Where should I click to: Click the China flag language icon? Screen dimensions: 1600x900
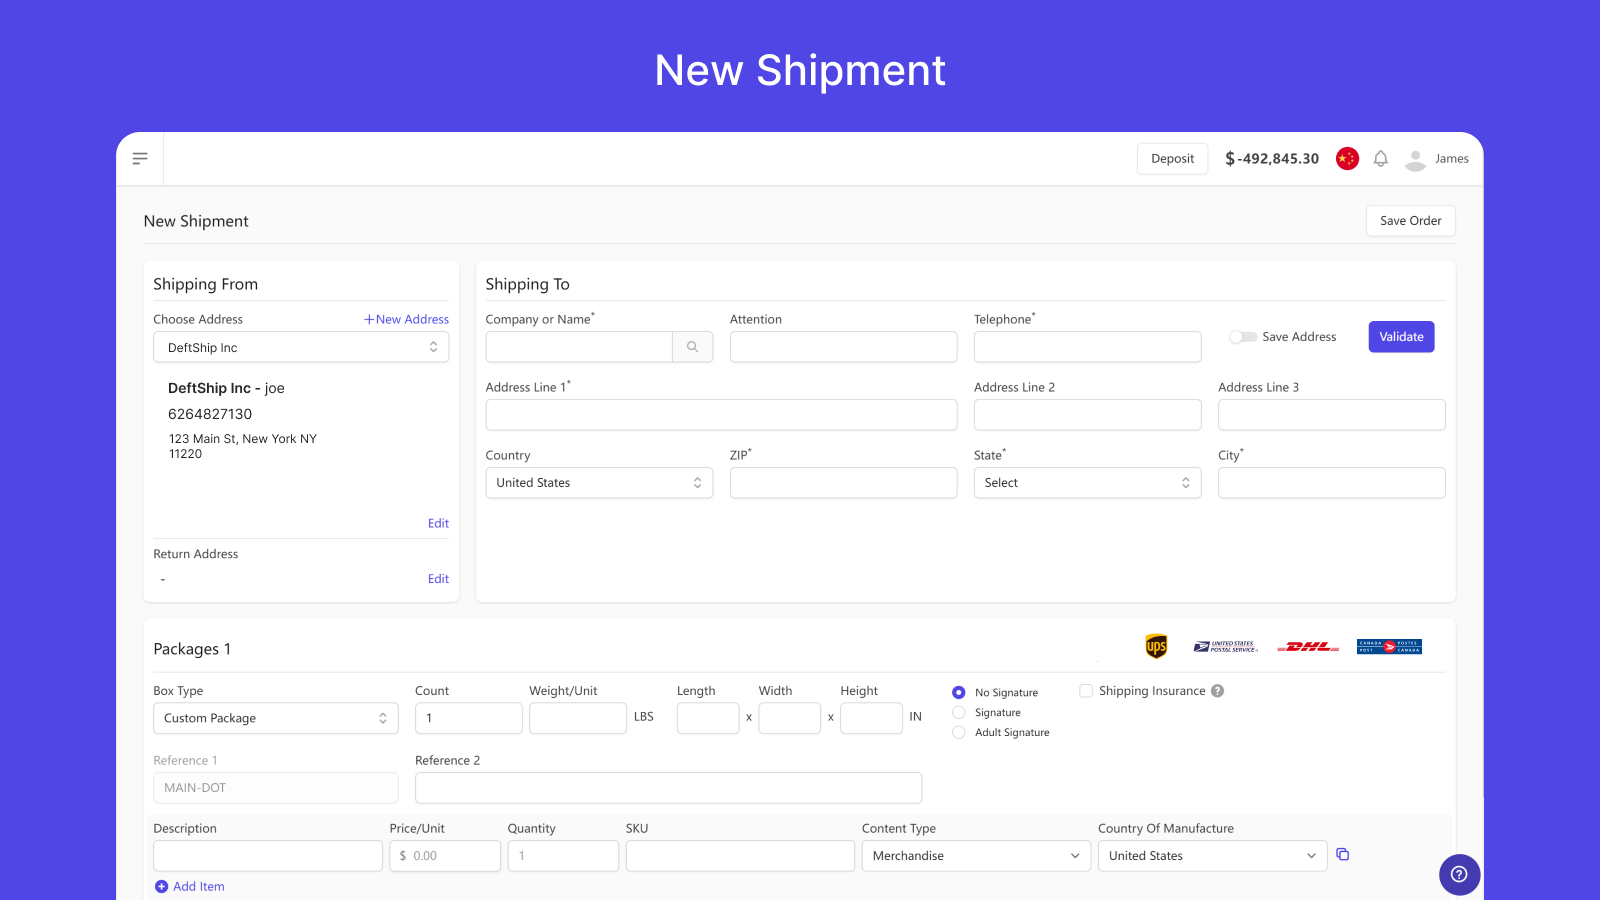tap(1347, 158)
